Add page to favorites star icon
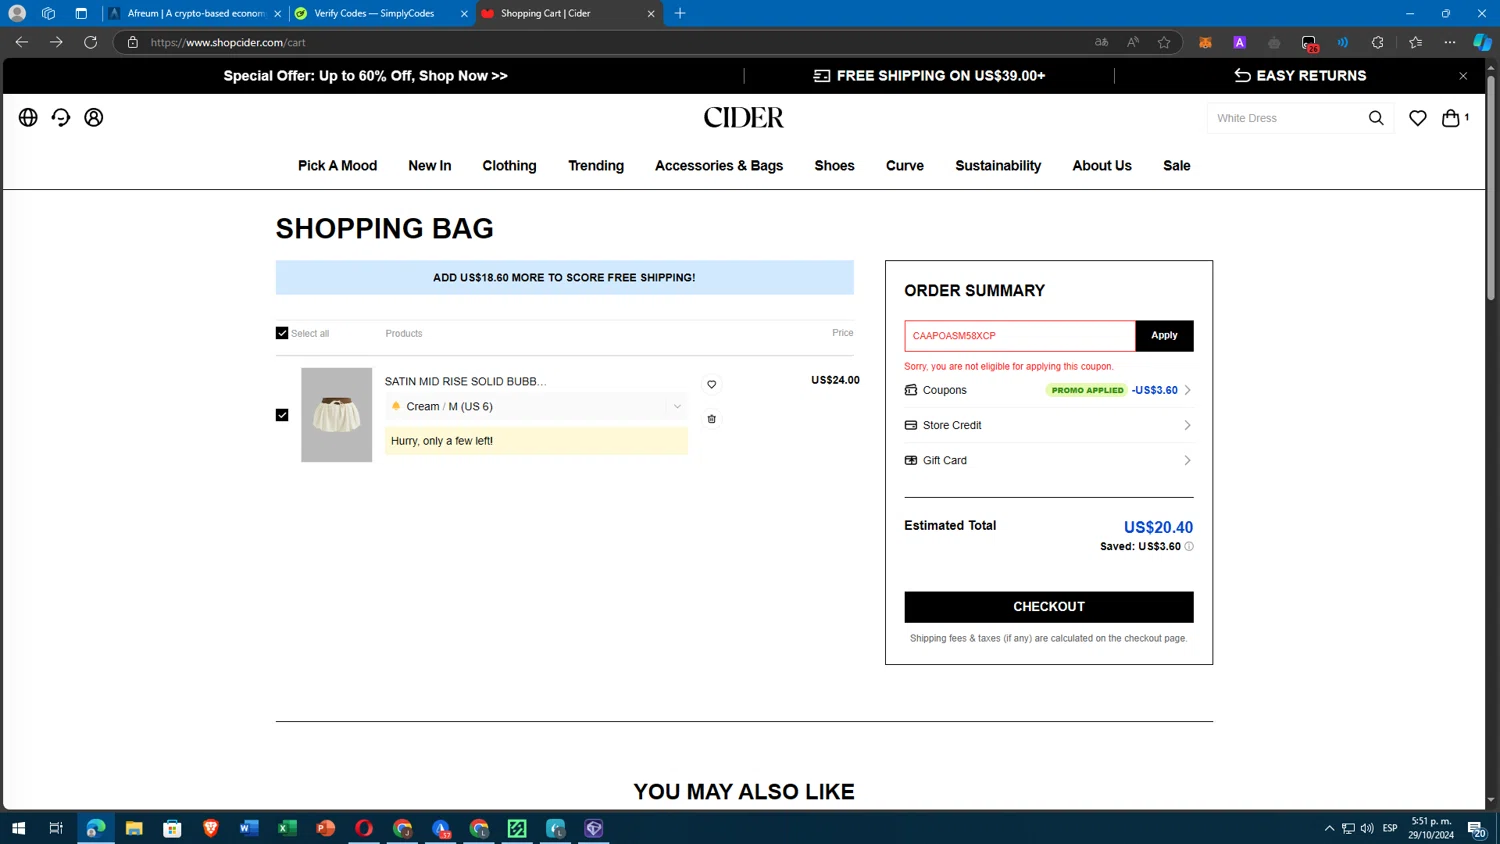1500x844 pixels. (x=1164, y=42)
